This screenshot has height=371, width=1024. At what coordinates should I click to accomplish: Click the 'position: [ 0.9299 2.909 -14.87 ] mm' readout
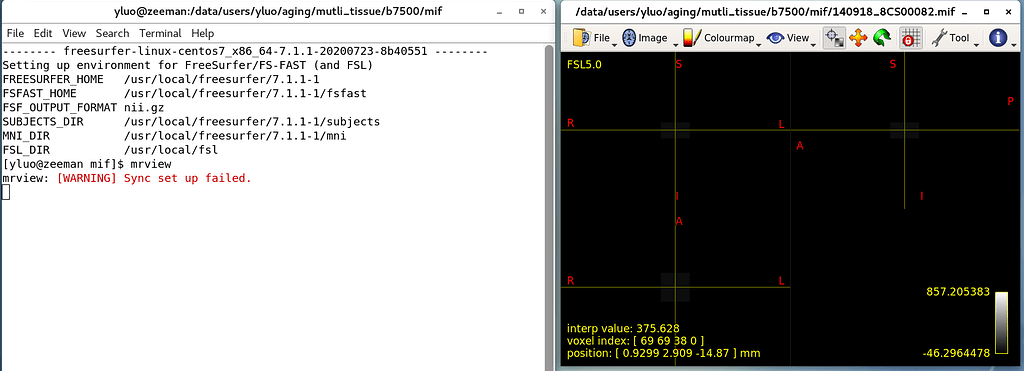[664, 353]
